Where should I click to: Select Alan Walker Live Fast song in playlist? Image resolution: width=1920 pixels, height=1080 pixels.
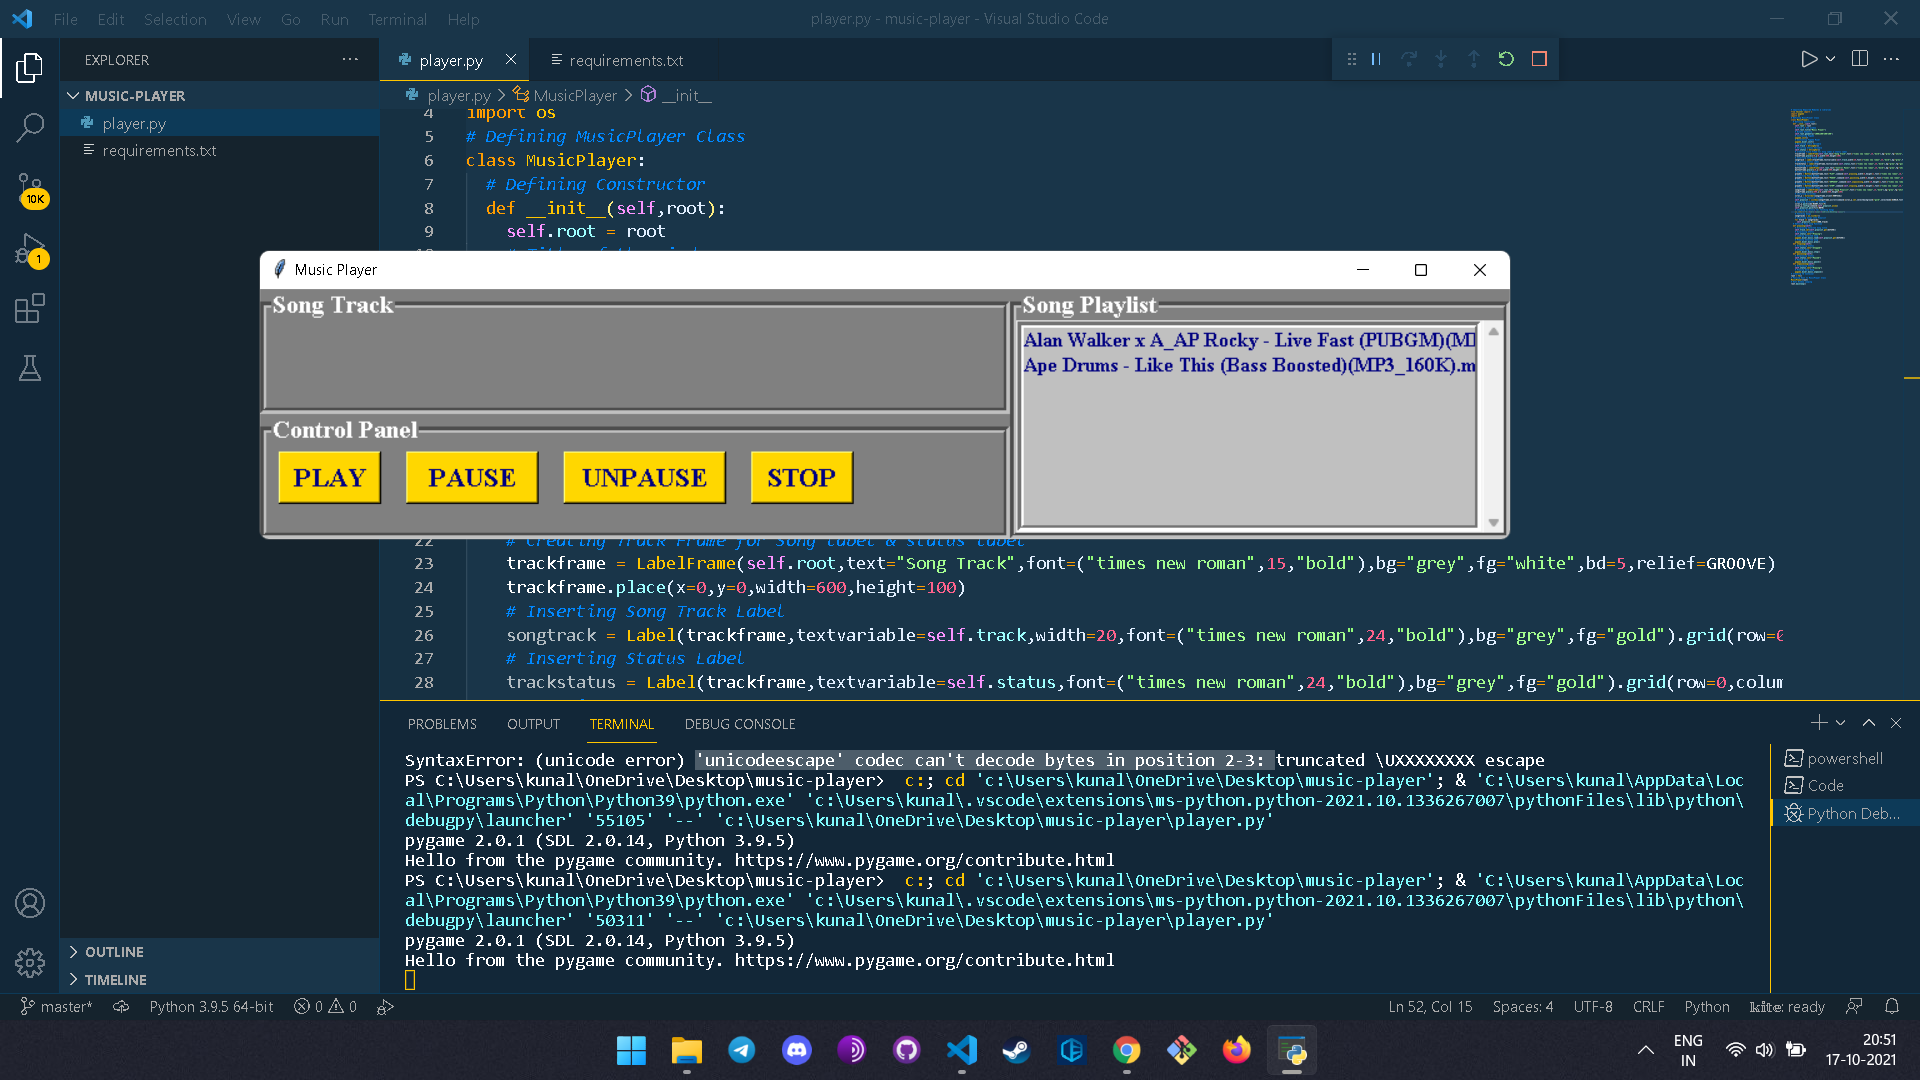[x=1249, y=340]
